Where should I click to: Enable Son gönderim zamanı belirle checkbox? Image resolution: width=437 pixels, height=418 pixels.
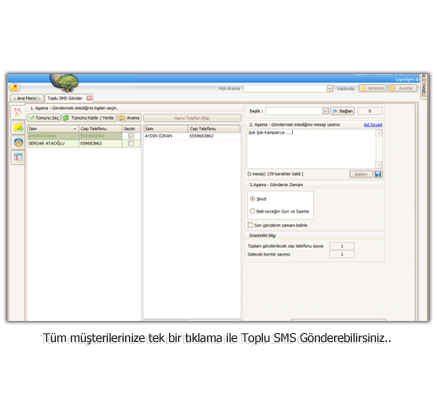(251, 225)
